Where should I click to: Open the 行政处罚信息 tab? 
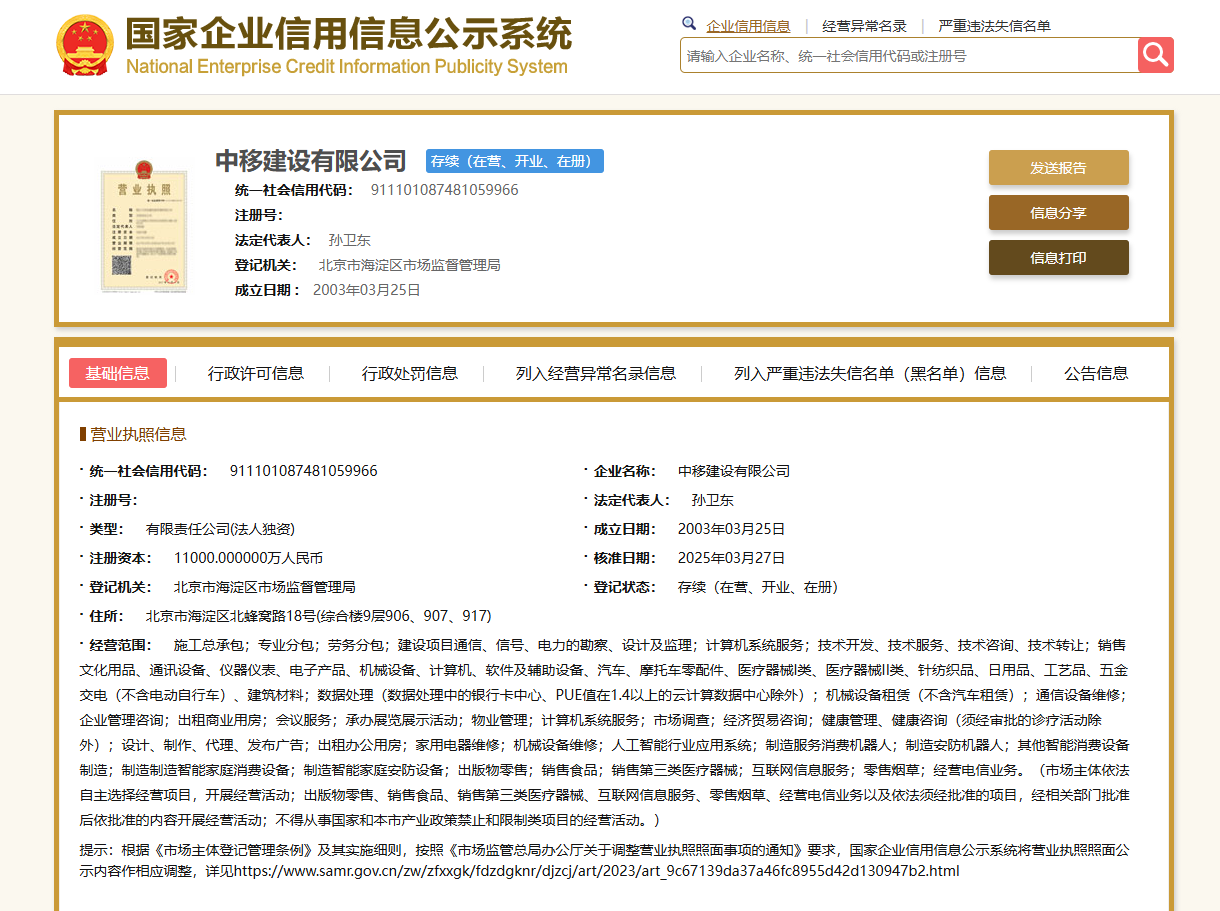pyautogui.click(x=410, y=373)
